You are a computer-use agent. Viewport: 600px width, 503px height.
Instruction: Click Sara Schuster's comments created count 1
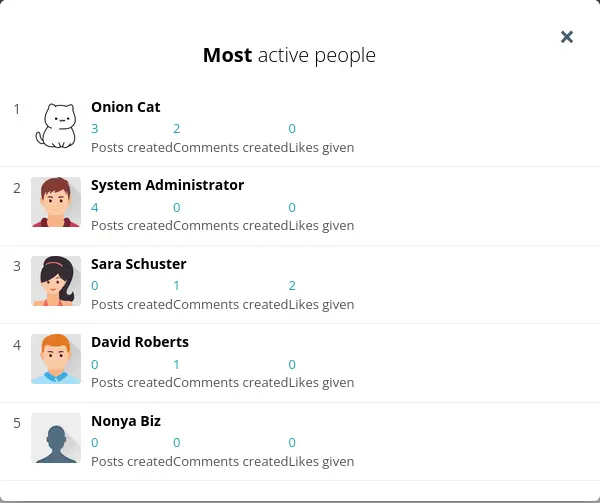point(177,286)
